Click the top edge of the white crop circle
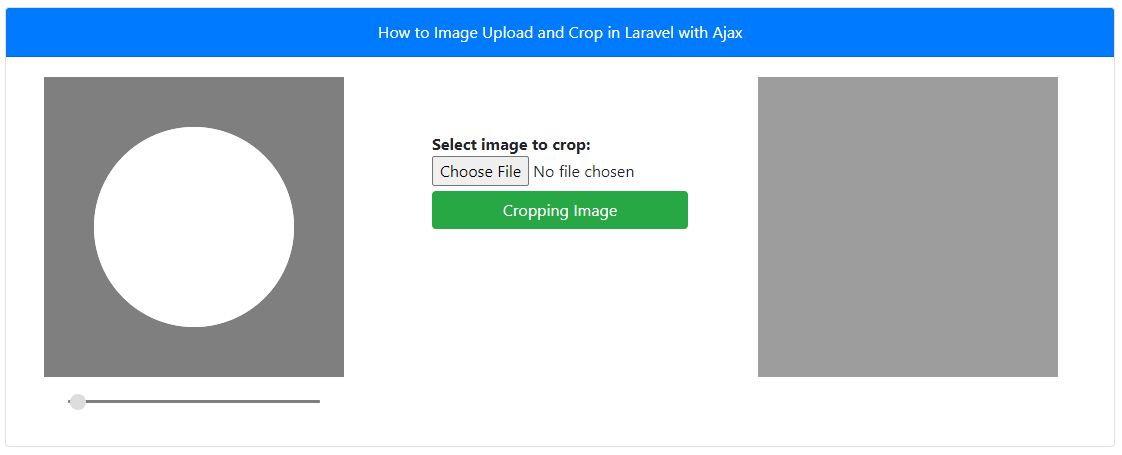This screenshot has width=1122, height=455. [194, 129]
